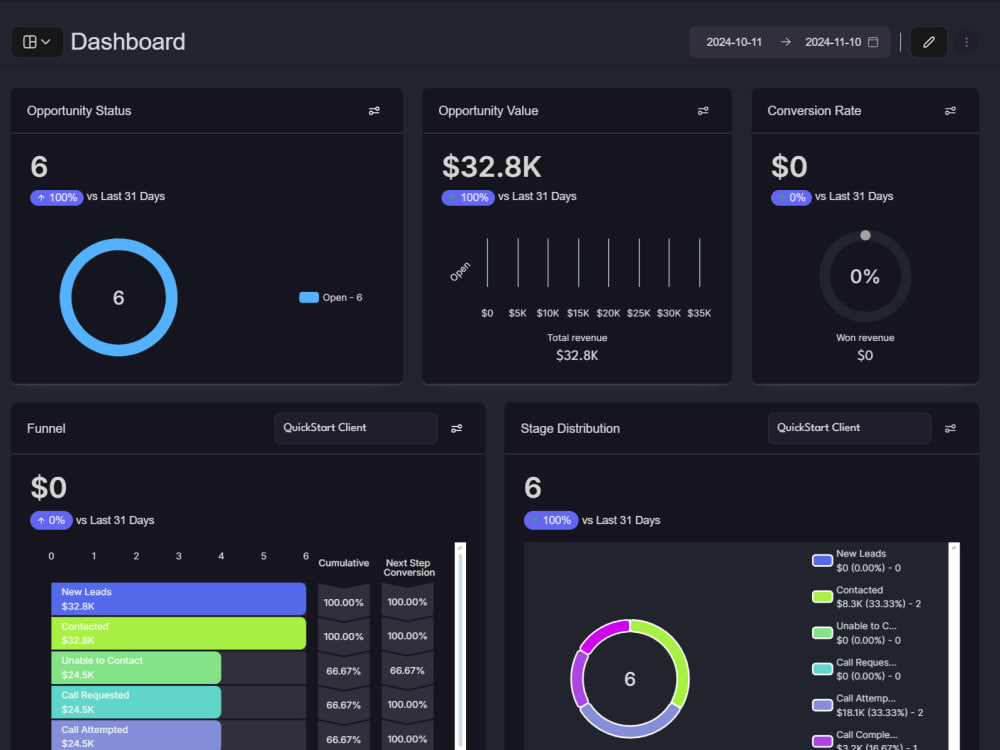Viewport: 1000px width, 750px height.
Task: Click the Dashboard heading
Action: coord(128,42)
